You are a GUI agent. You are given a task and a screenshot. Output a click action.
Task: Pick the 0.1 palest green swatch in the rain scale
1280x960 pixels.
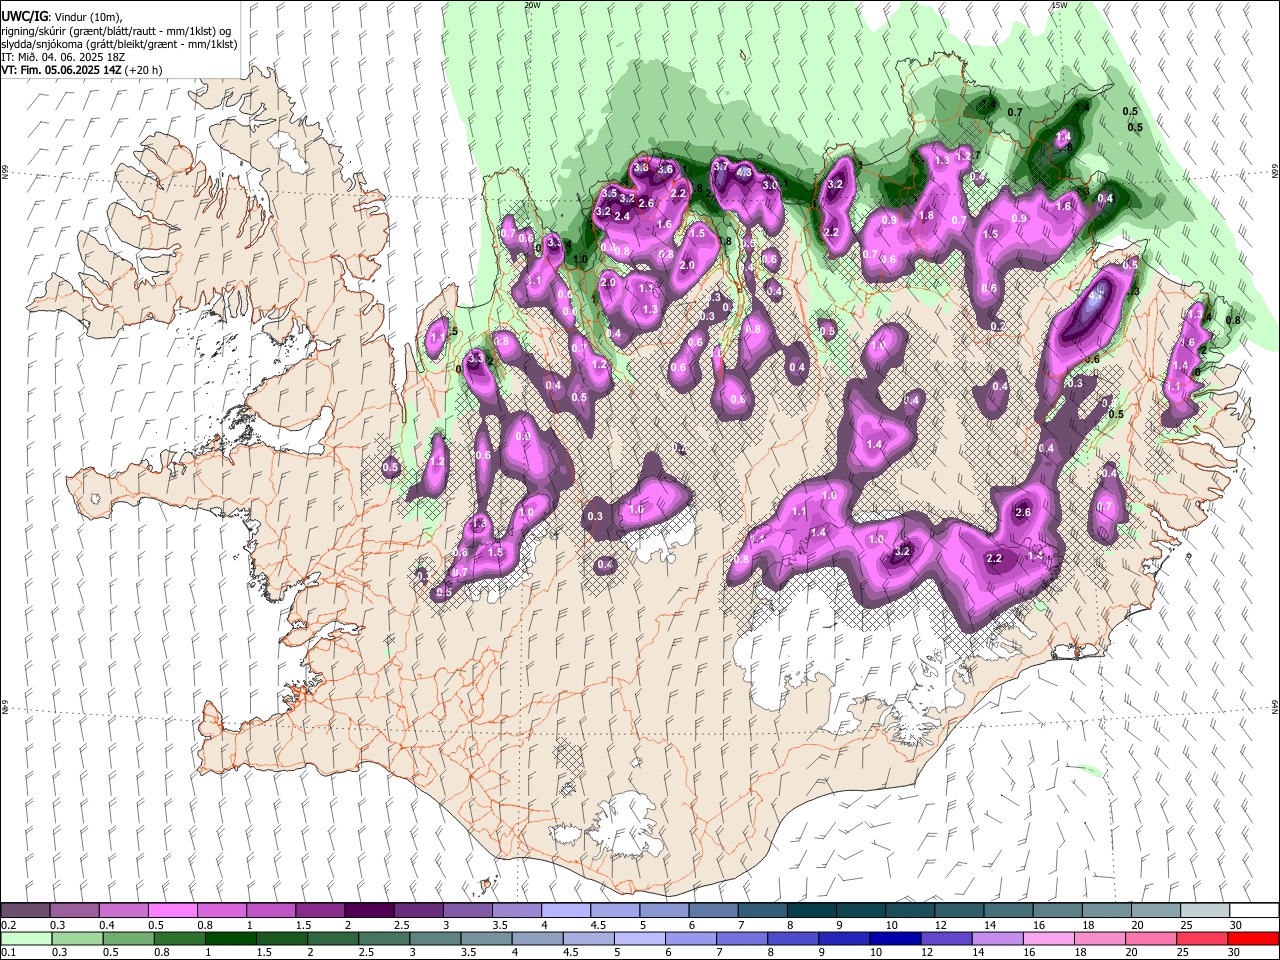pos(26,939)
